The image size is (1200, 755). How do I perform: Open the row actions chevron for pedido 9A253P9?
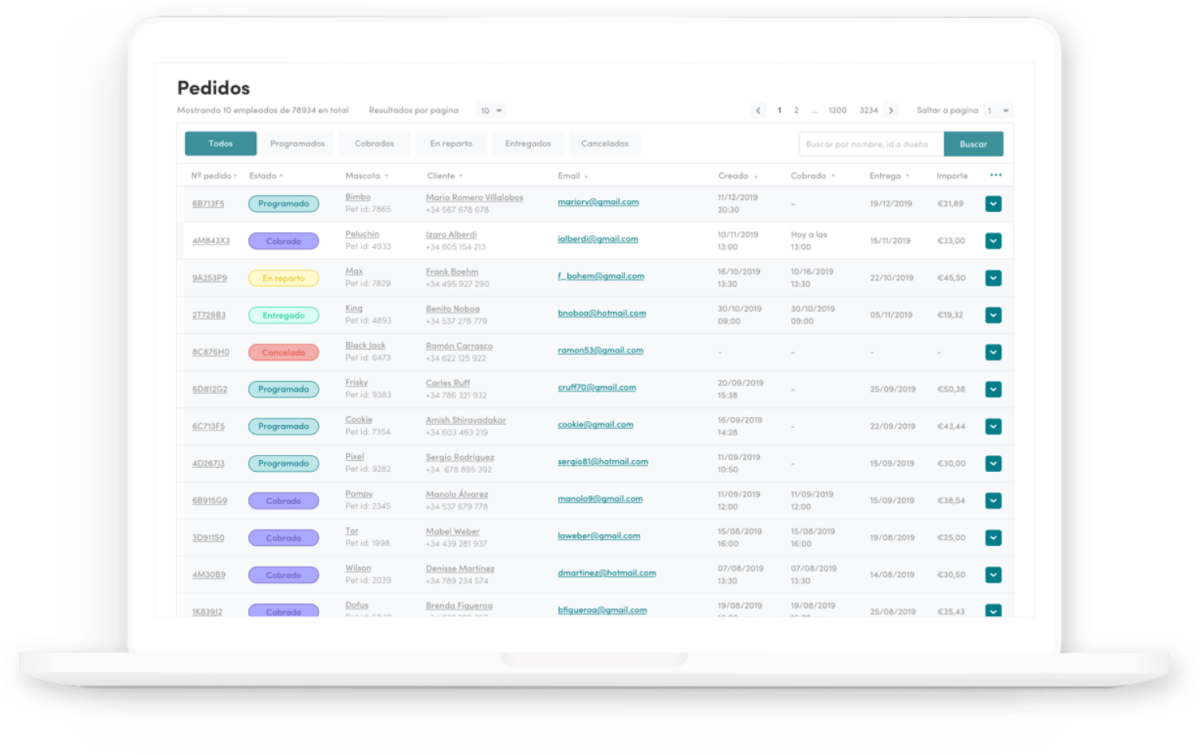[993, 277]
